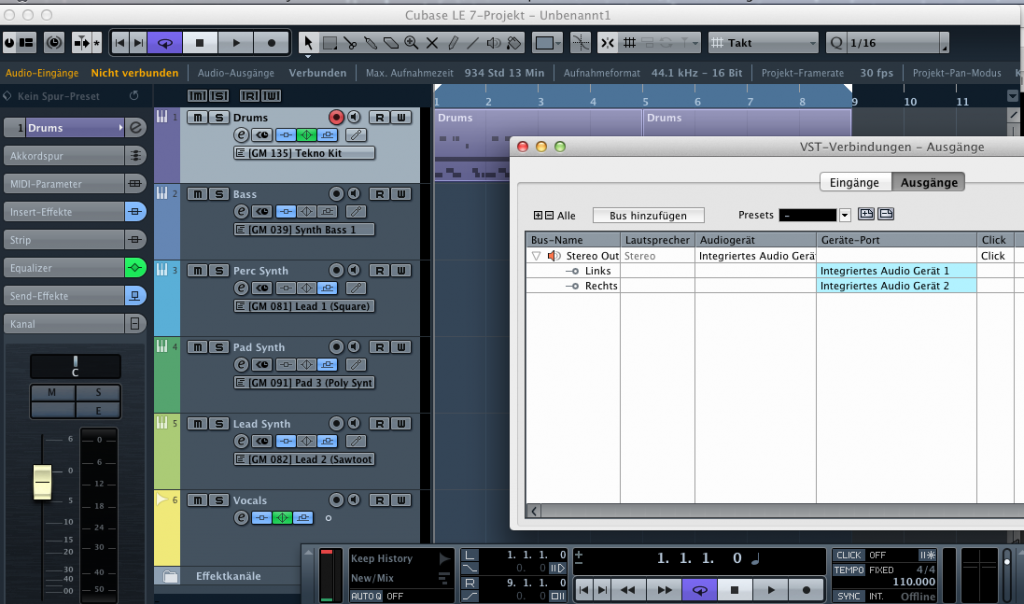Select the Zoom magnifier tool

tap(411, 43)
